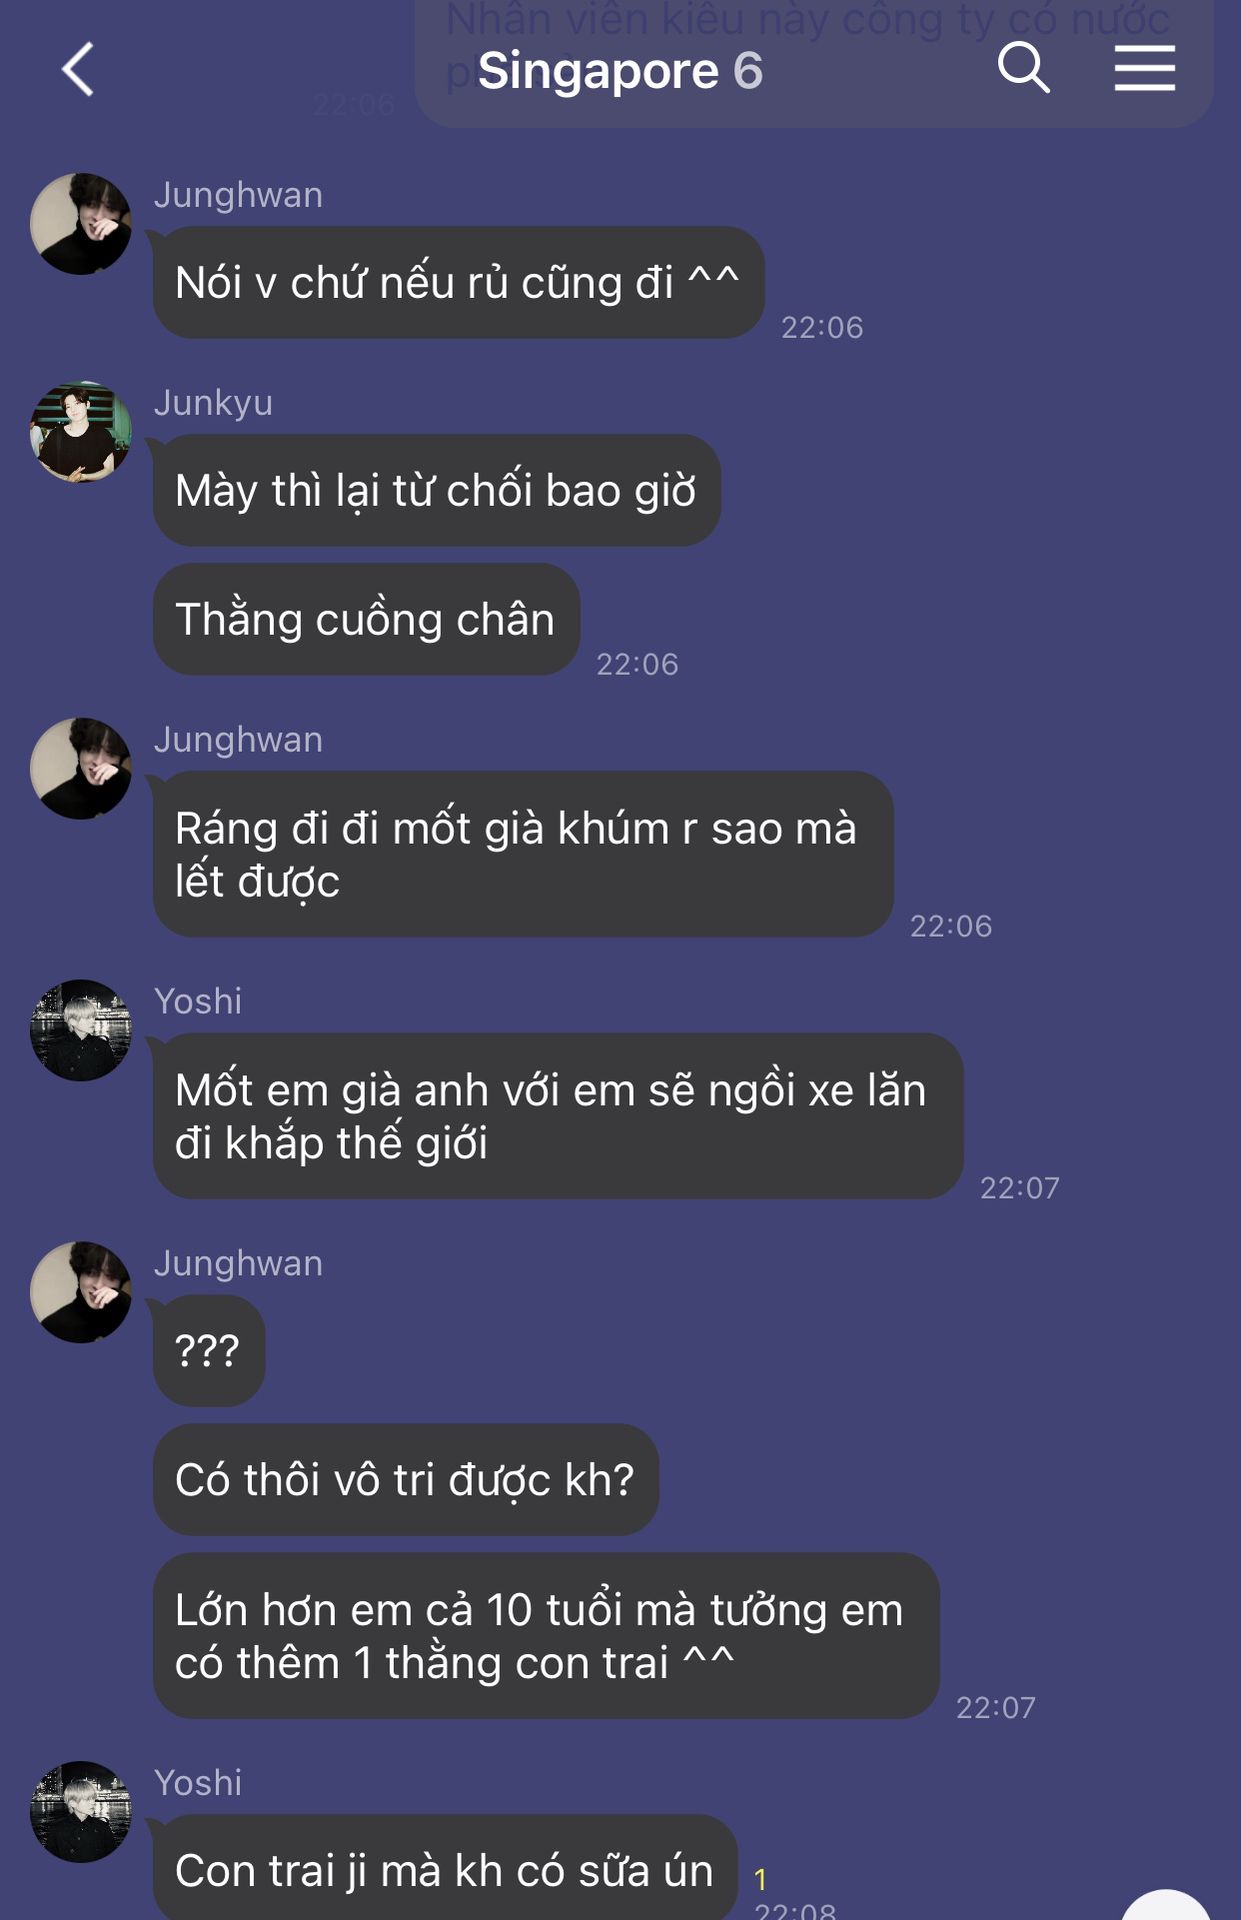Select the 'Mày thì lại từ chối bao giờ' message
The height and width of the screenshot is (1920, 1241).
pos(437,490)
